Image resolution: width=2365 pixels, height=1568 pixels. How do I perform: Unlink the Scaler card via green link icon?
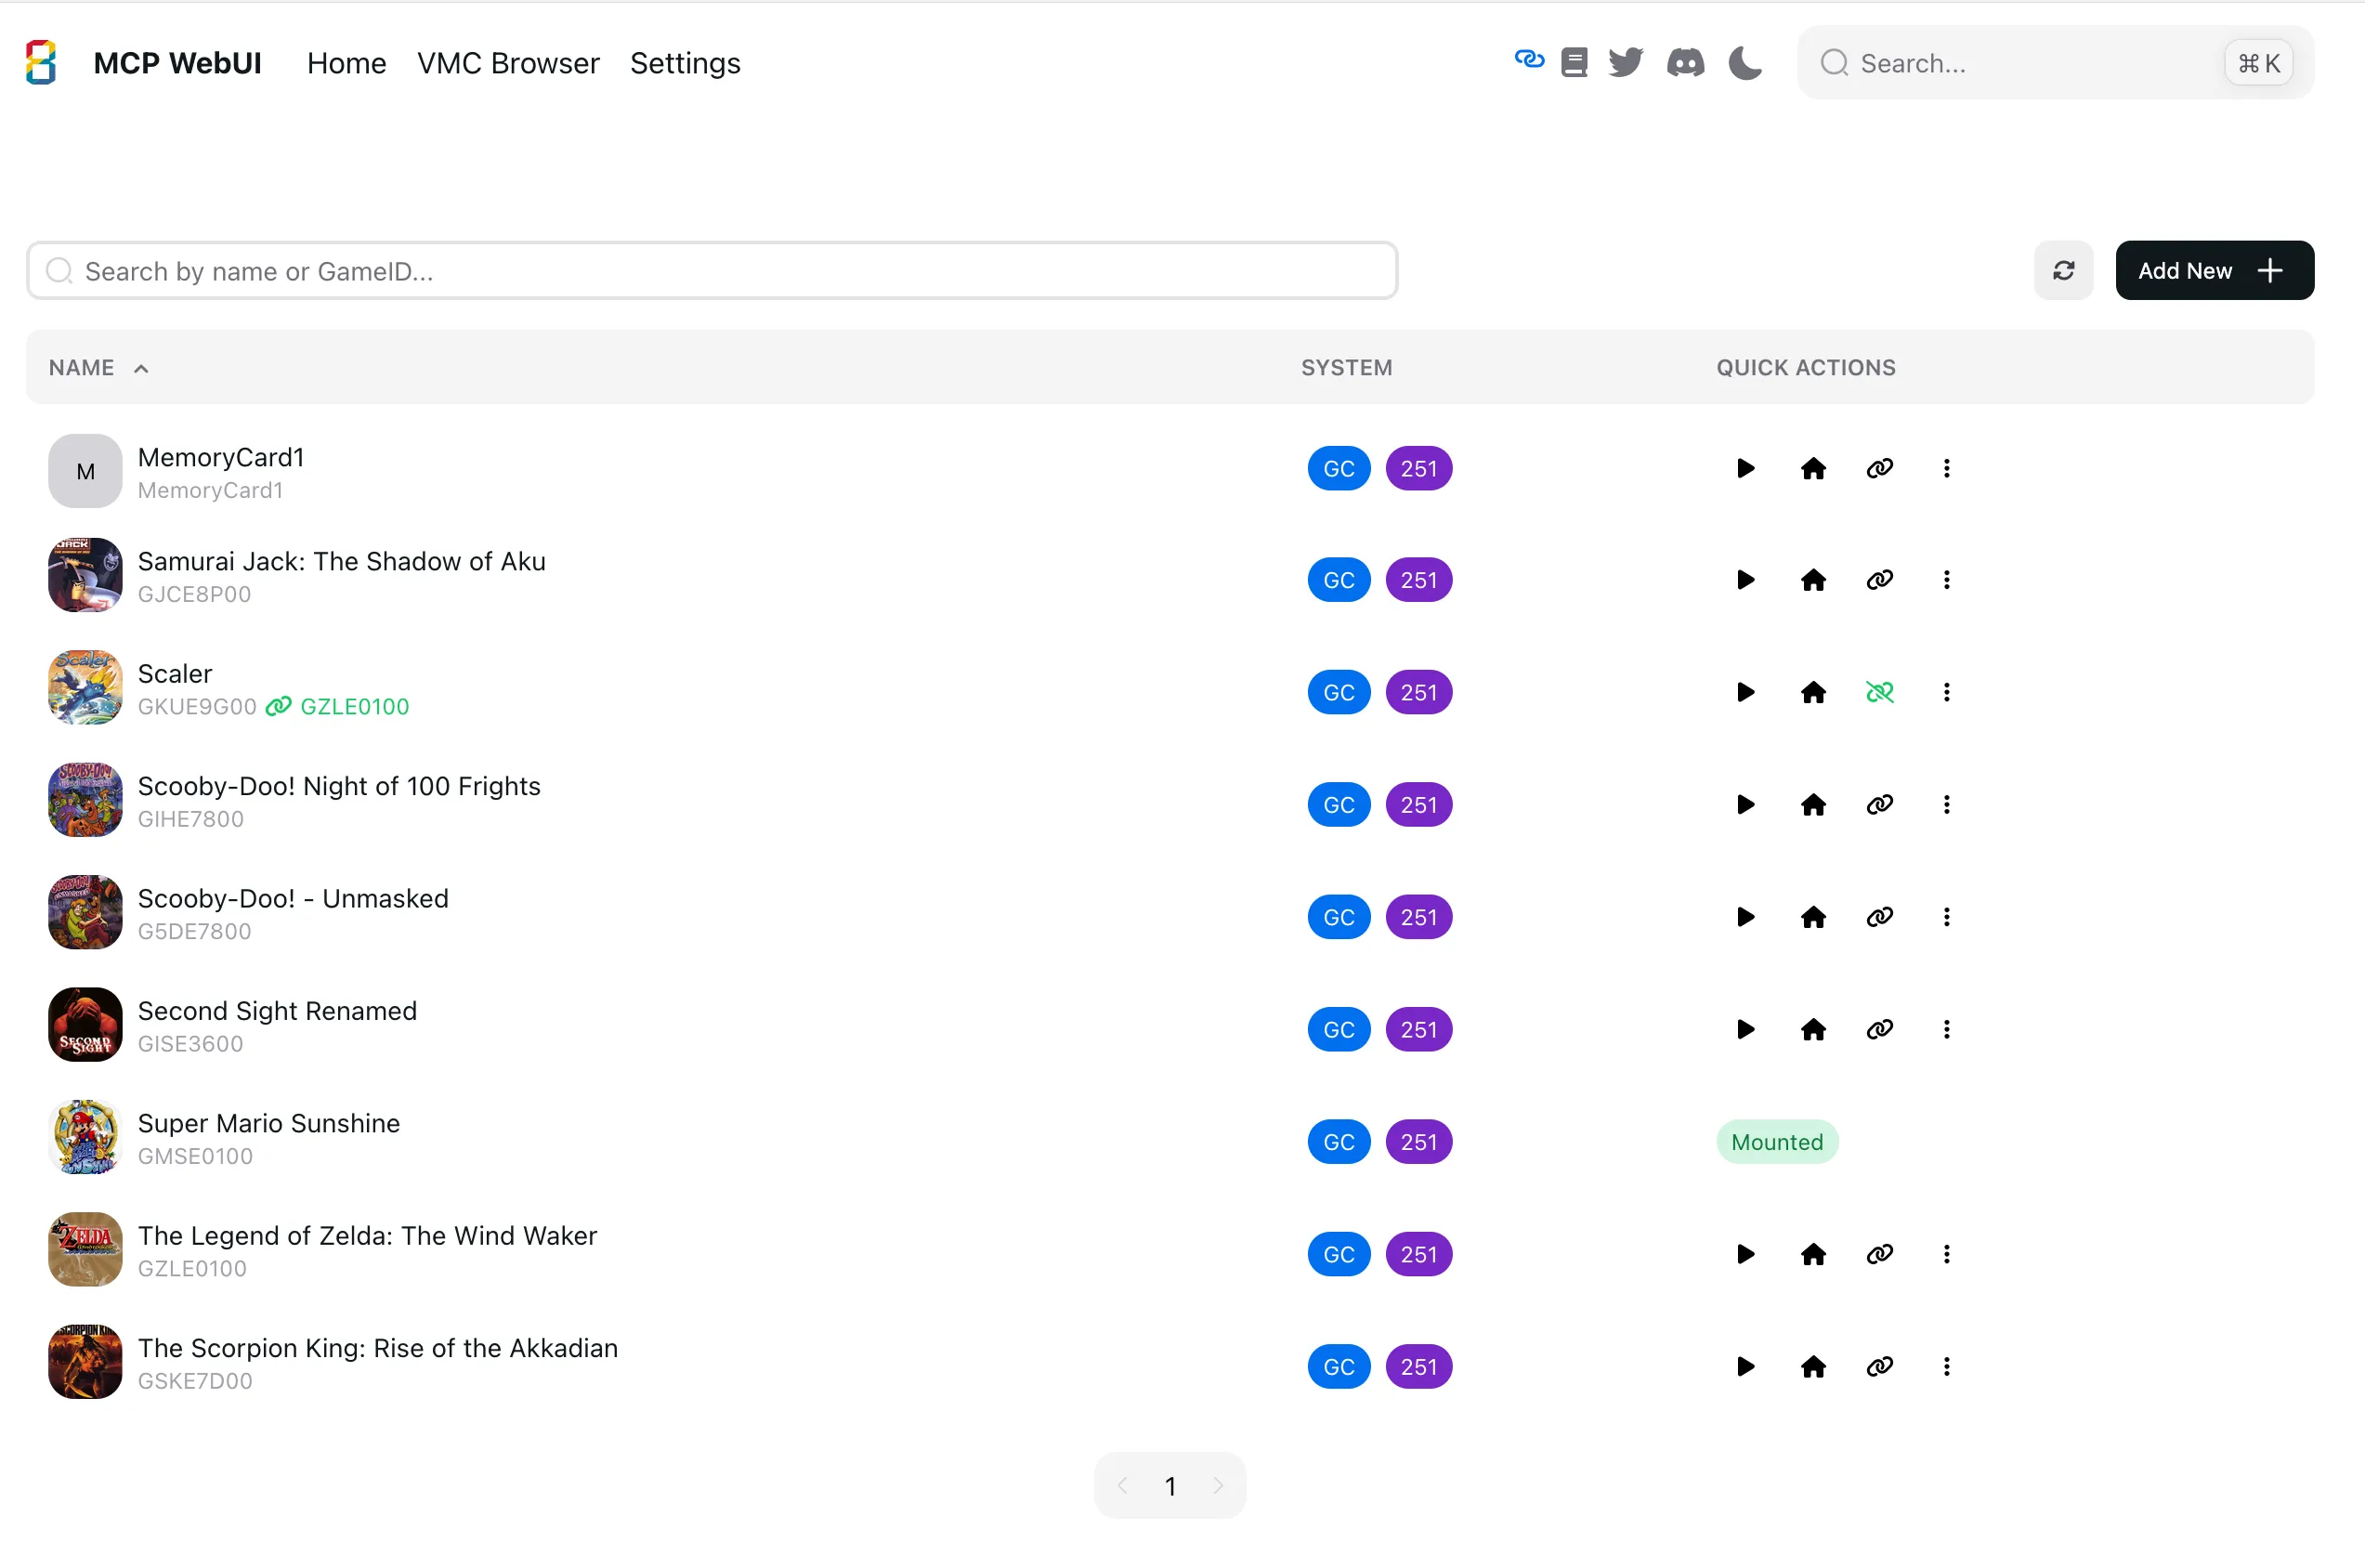click(x=1879, y=692)
